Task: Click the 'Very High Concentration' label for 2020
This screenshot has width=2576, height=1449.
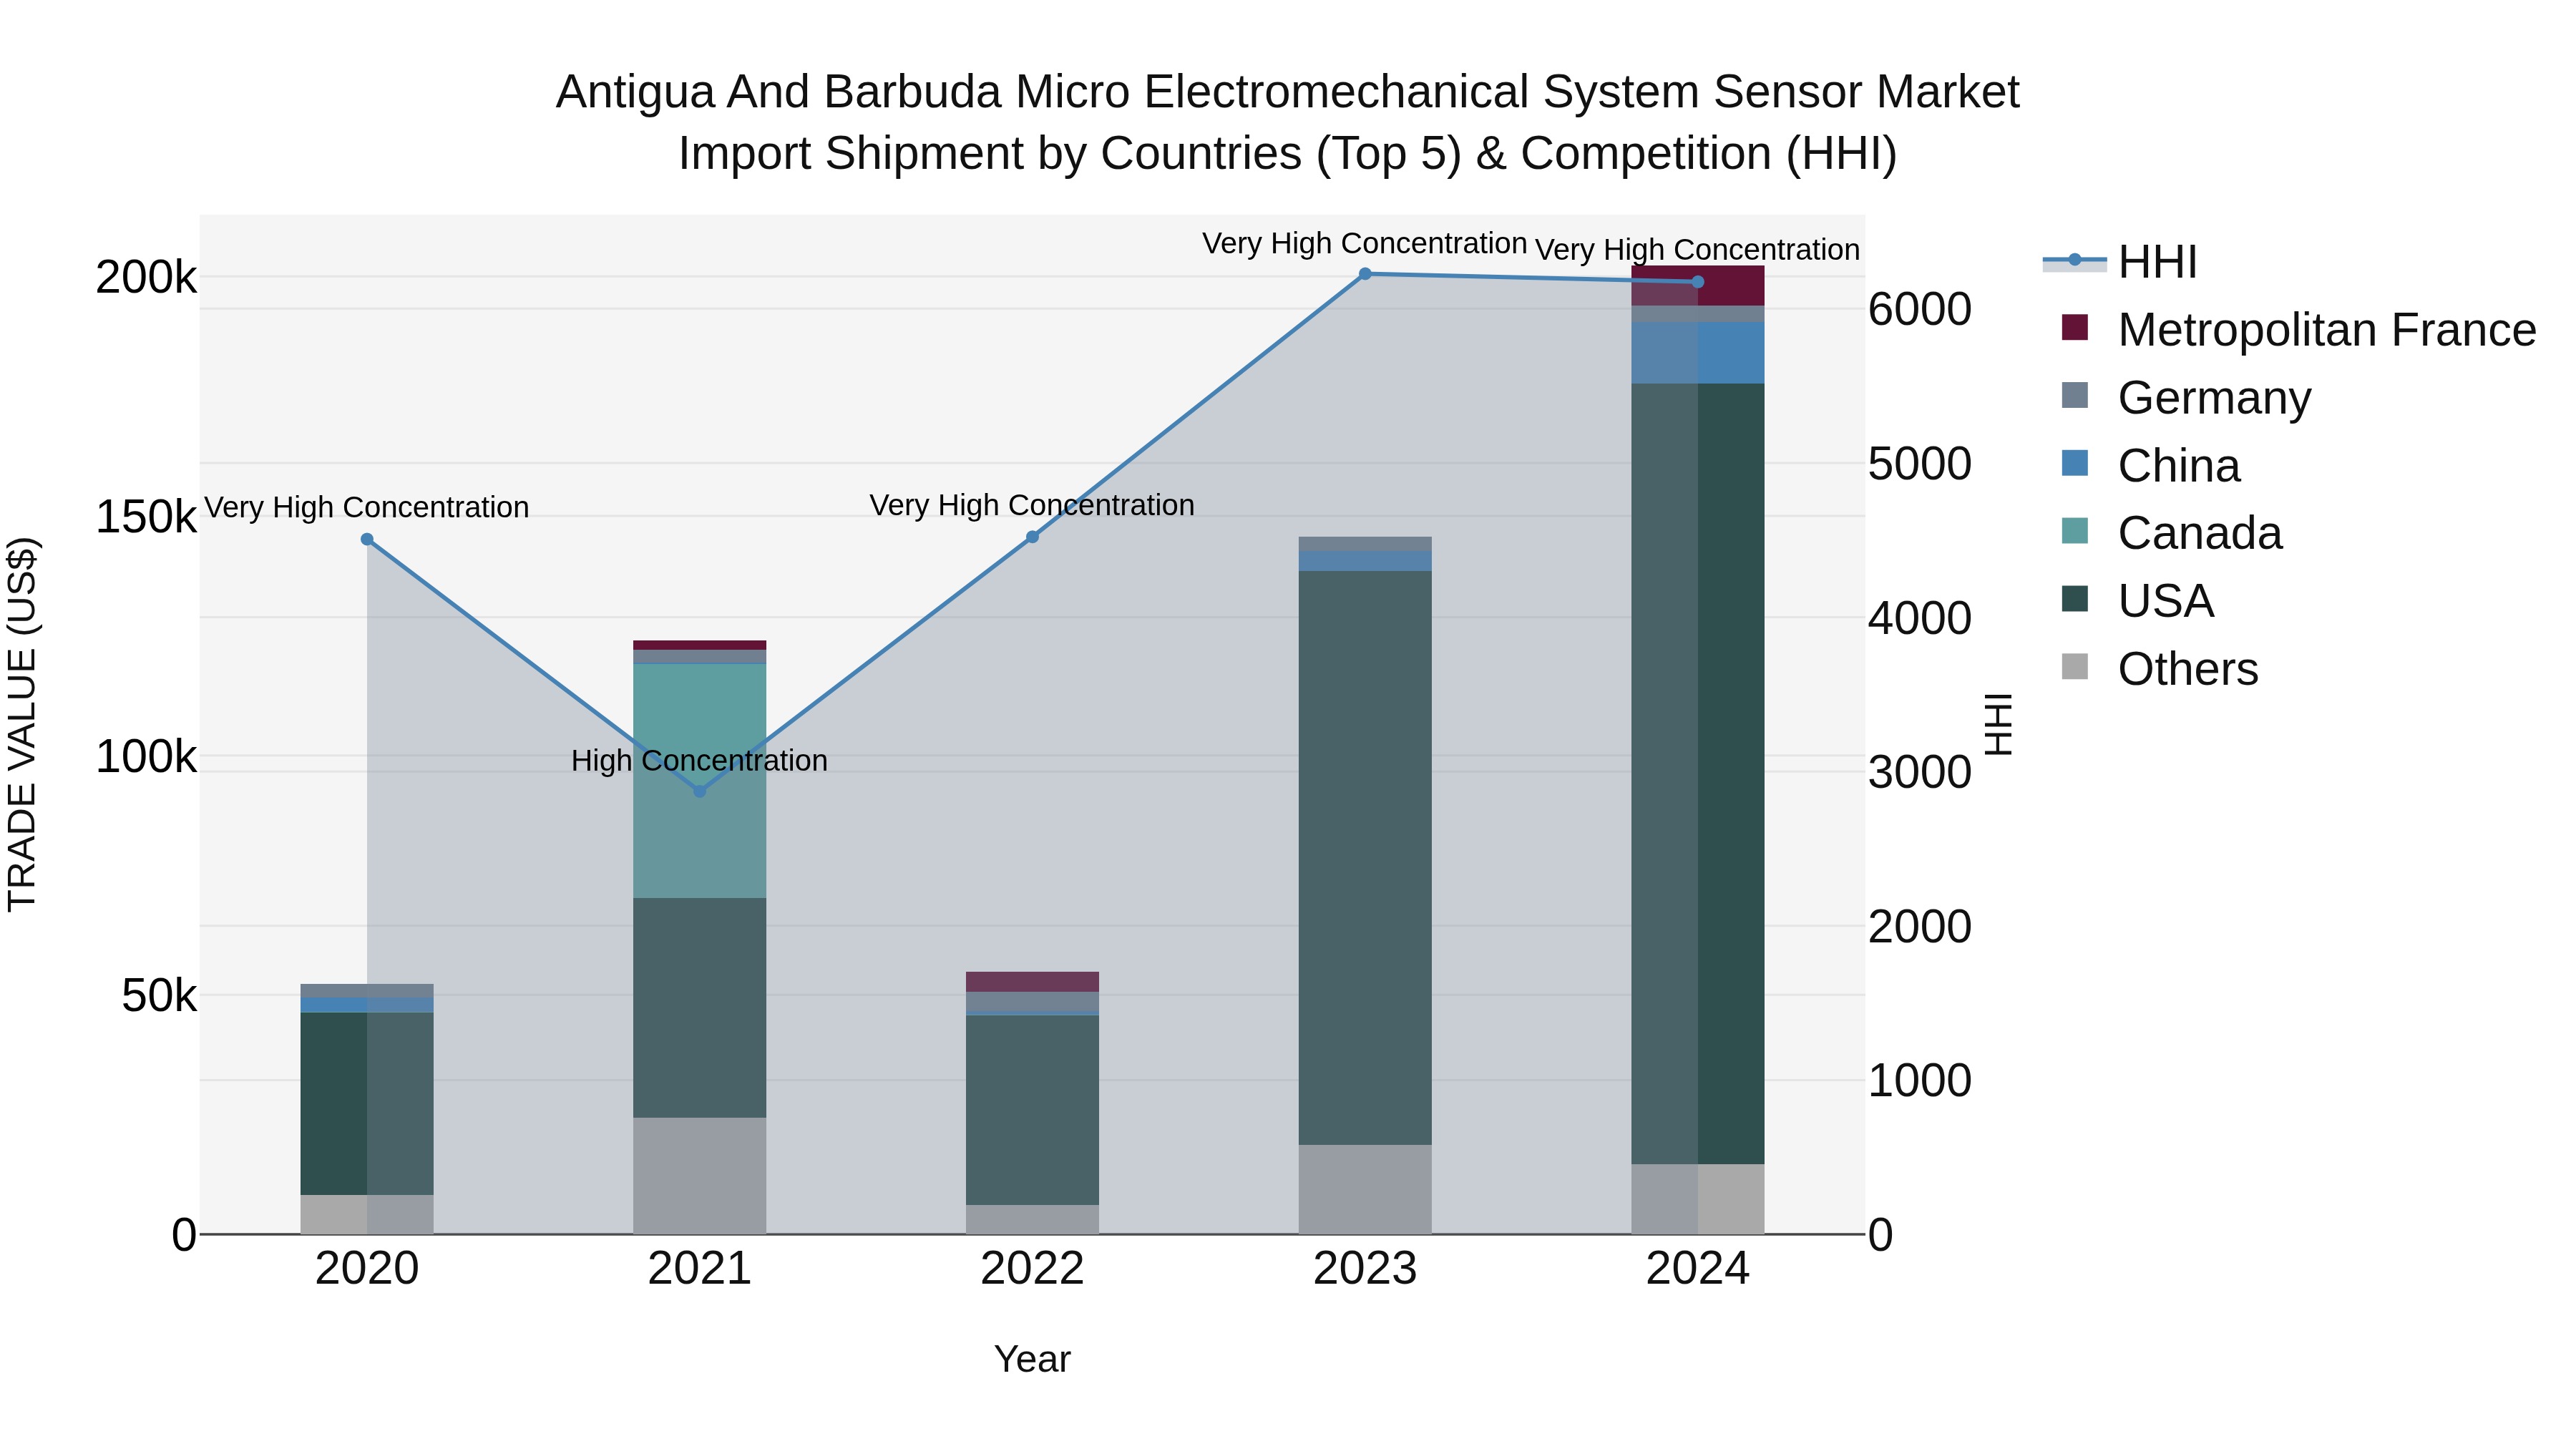Action: coord(367,508)
